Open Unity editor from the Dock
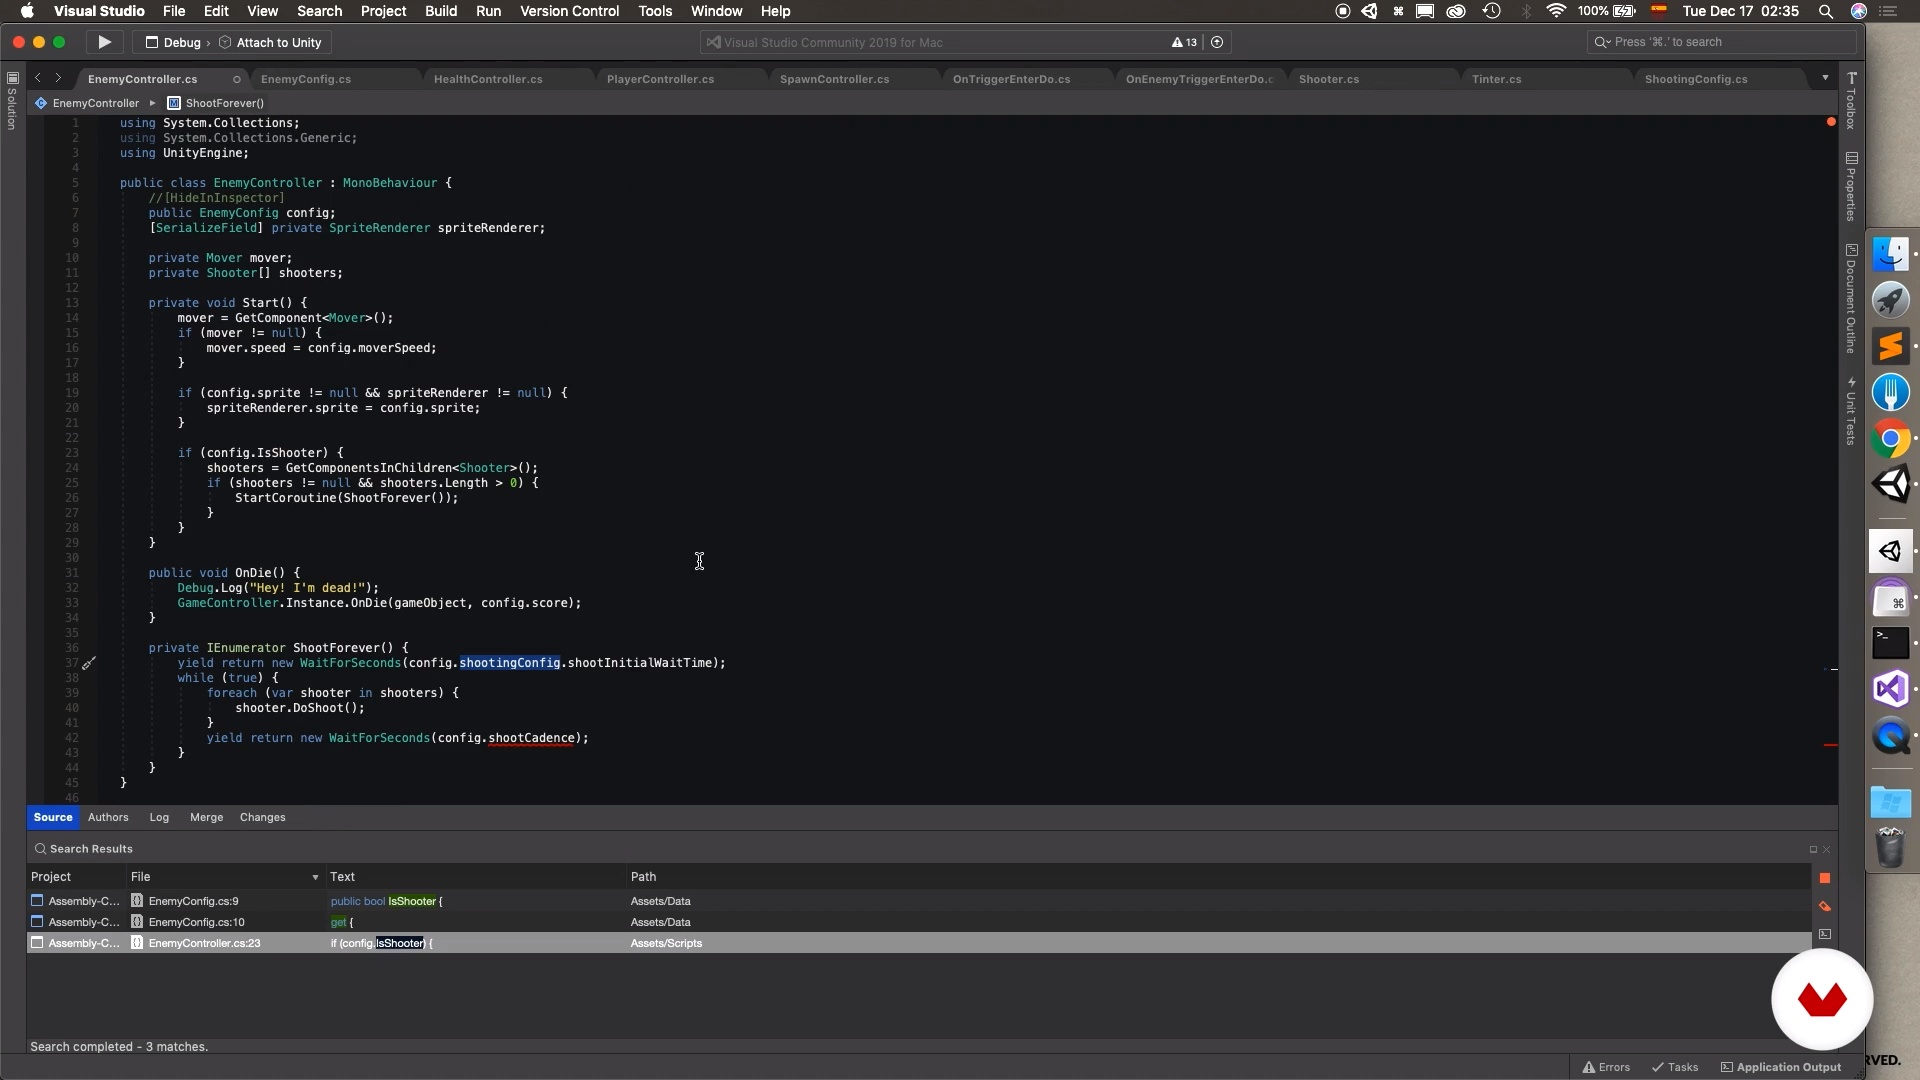The image size is (1920, 1080). 1890,485
